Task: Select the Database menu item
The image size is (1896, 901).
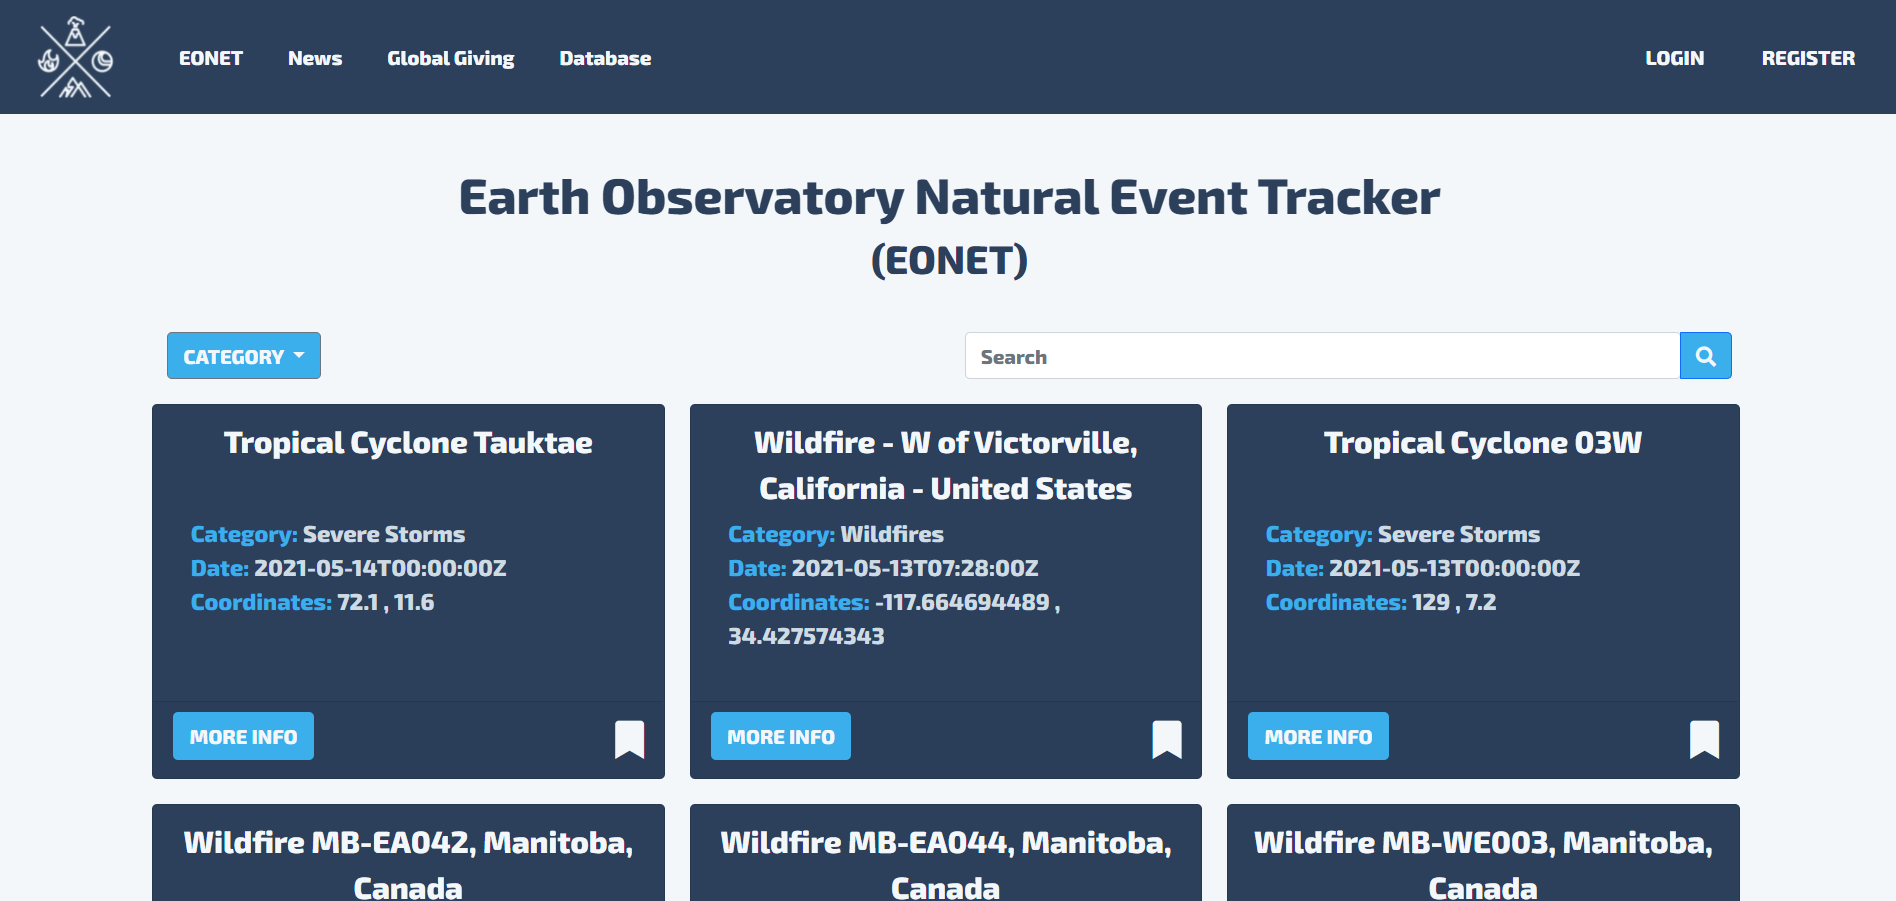Action: 605,58
